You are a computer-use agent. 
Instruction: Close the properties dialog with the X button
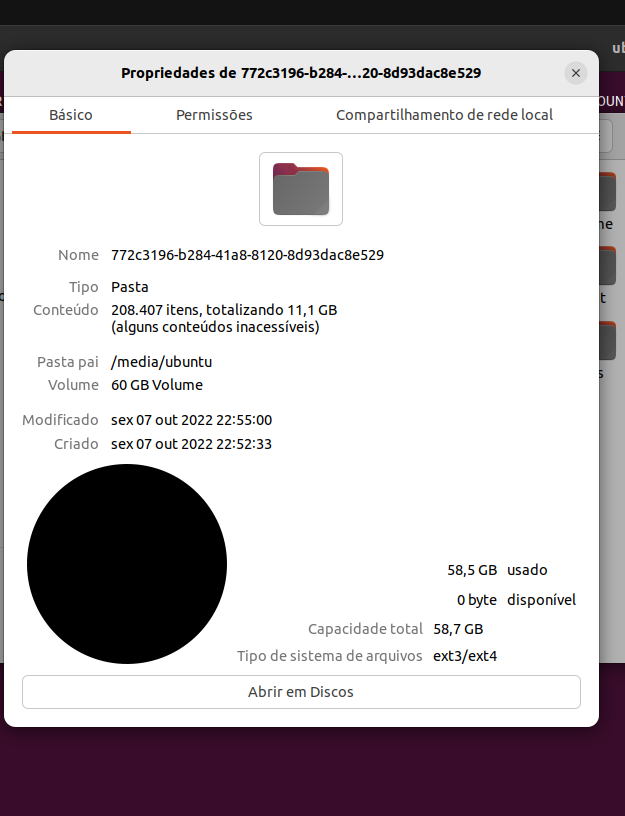[x=576, y=73]
